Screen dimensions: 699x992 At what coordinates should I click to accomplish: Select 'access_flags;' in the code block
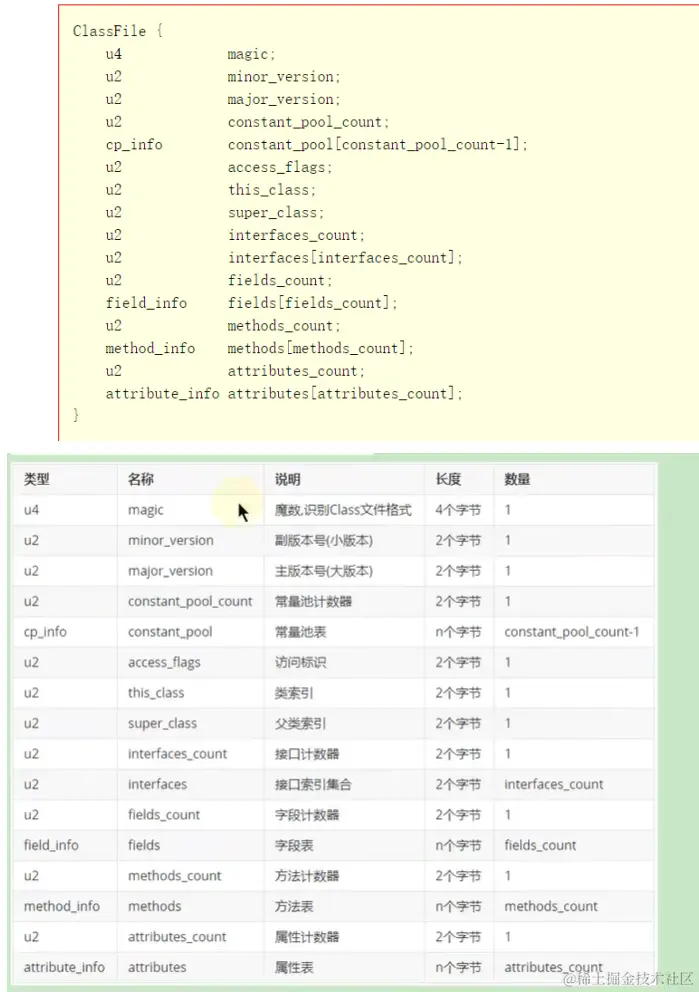[x=280, y=168]
